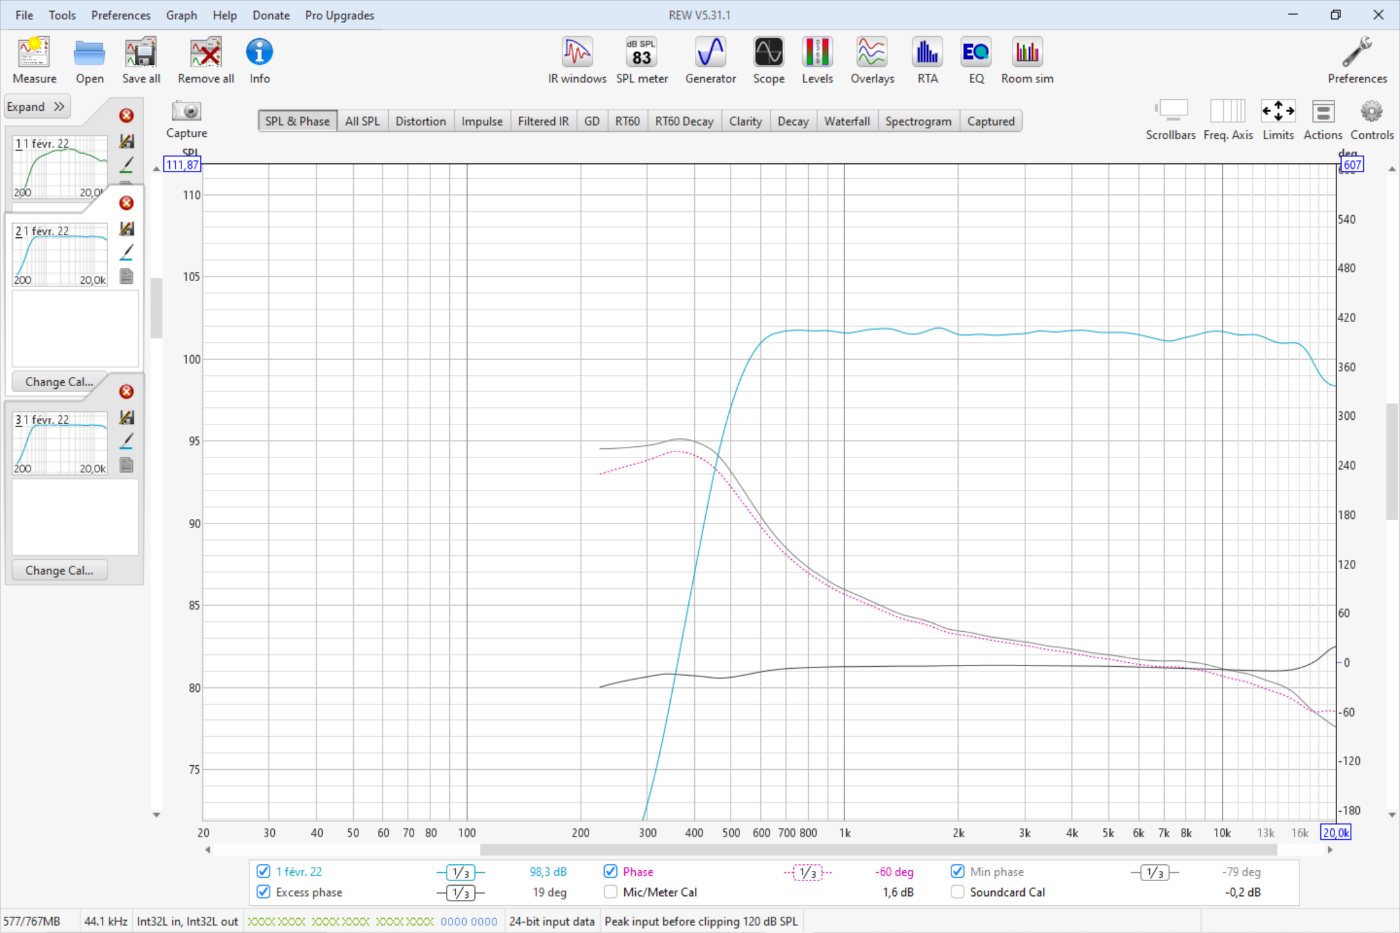This screenshot has width=1400, height=933.
Task: Open the EQ window
Action: point(975,53)
